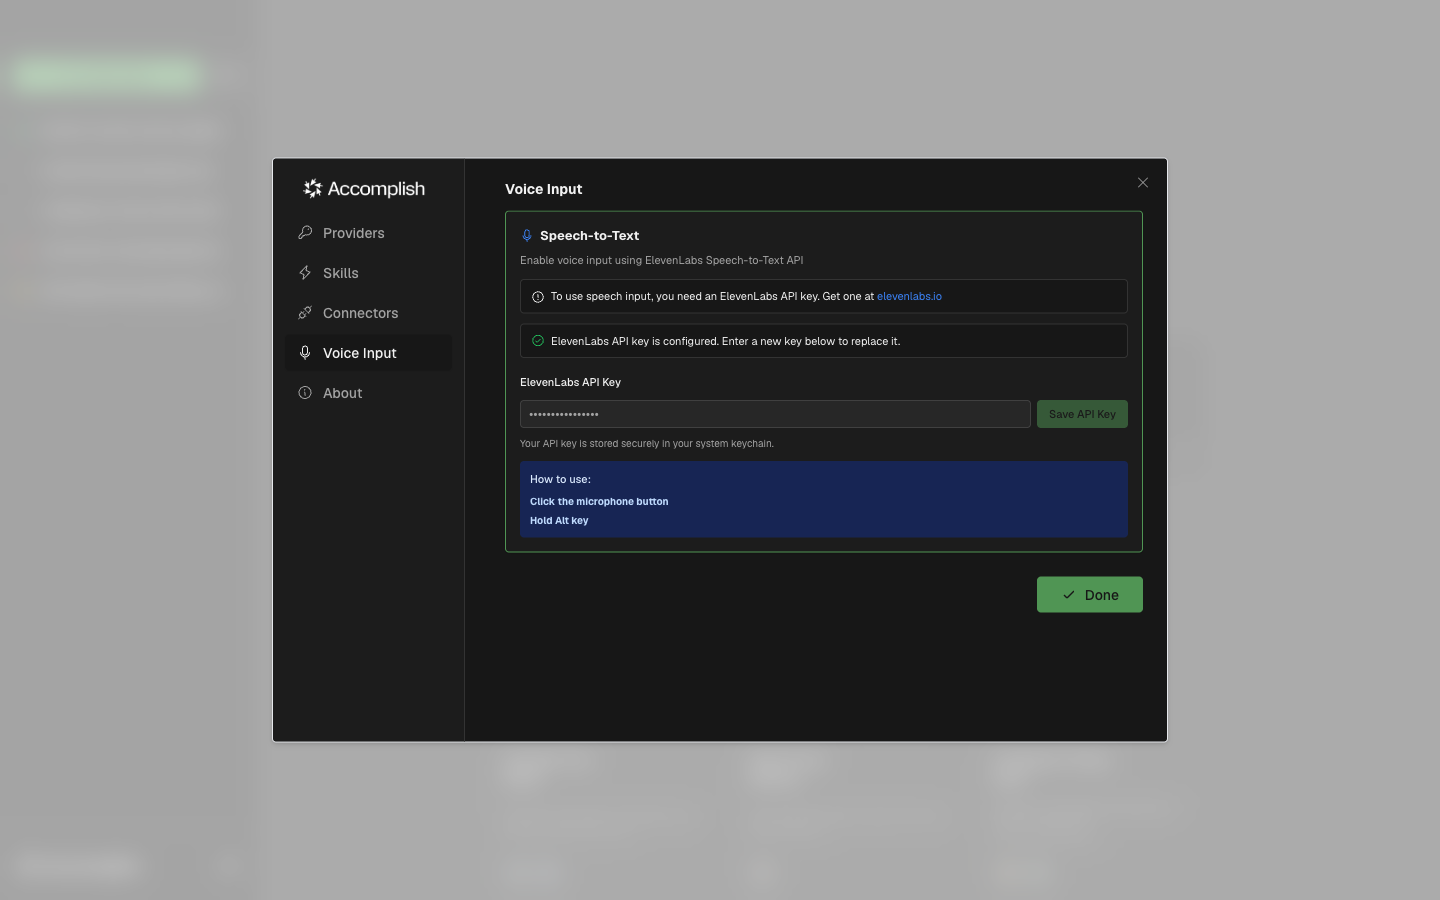This screenshot has width=1440, height=900.
Task: Click the checkmark inside the Done button
Action: pos(1069,594)
